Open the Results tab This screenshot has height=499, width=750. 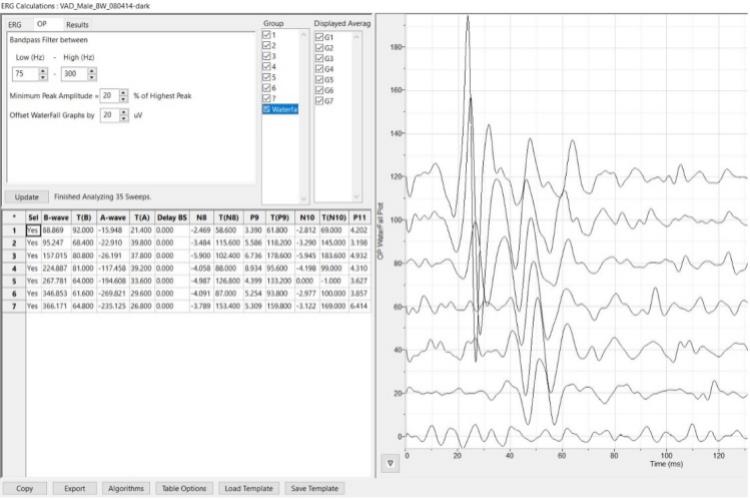pos(77,24)
